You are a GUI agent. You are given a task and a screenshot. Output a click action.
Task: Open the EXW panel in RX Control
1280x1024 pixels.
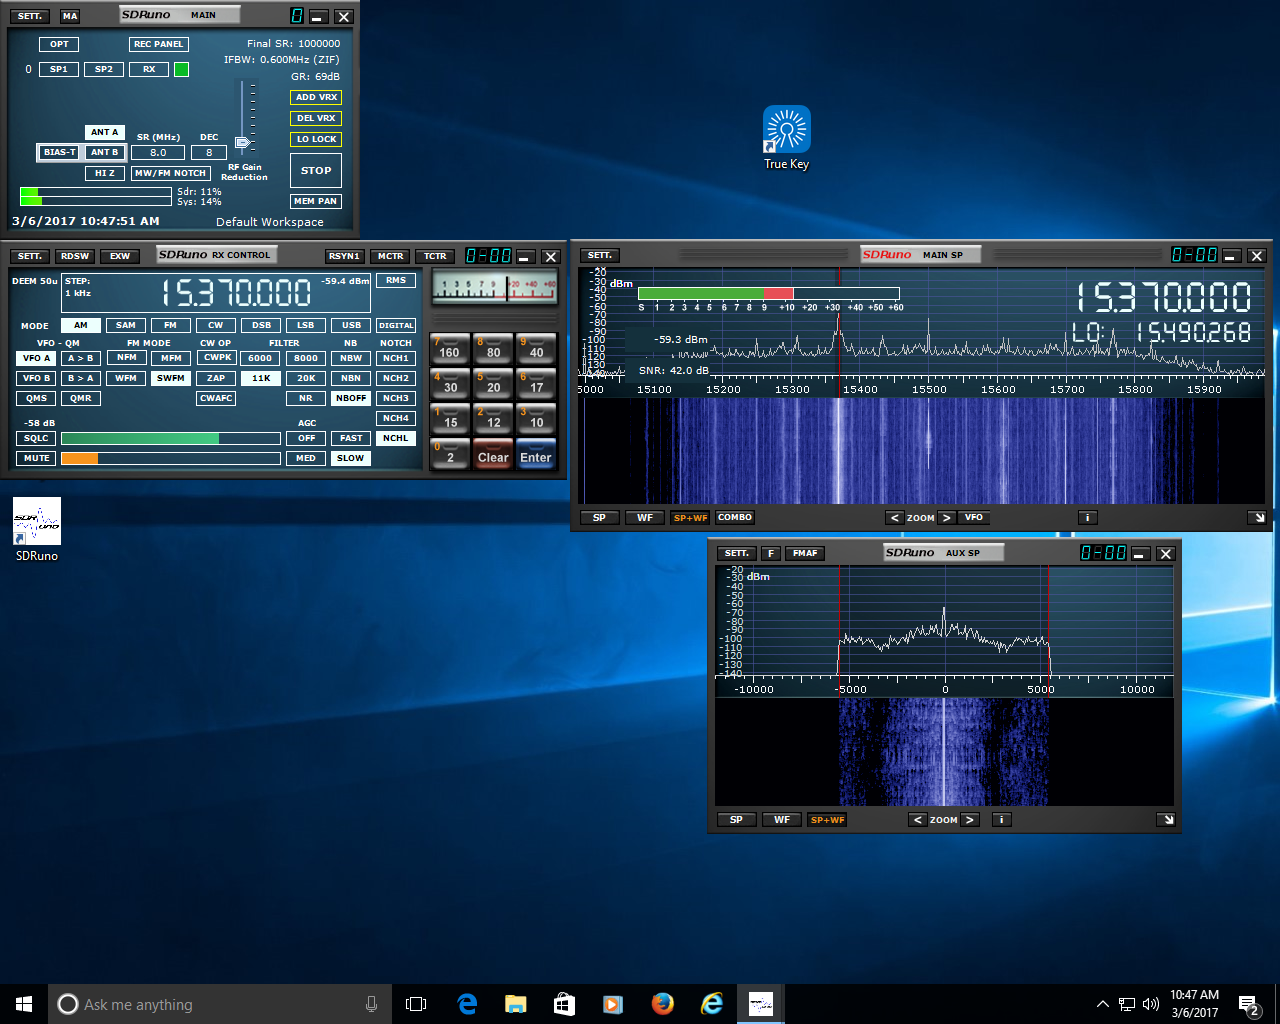pos(120,256)
